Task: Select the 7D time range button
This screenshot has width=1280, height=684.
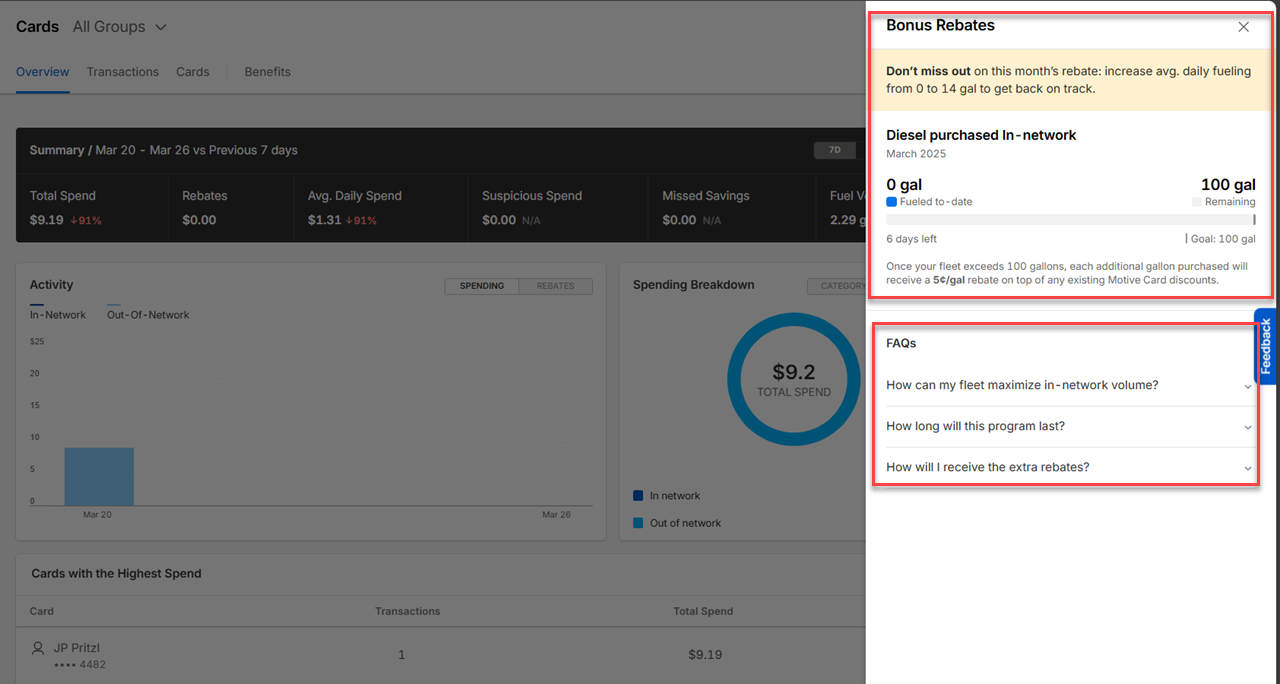Action: tap(835, 150)
